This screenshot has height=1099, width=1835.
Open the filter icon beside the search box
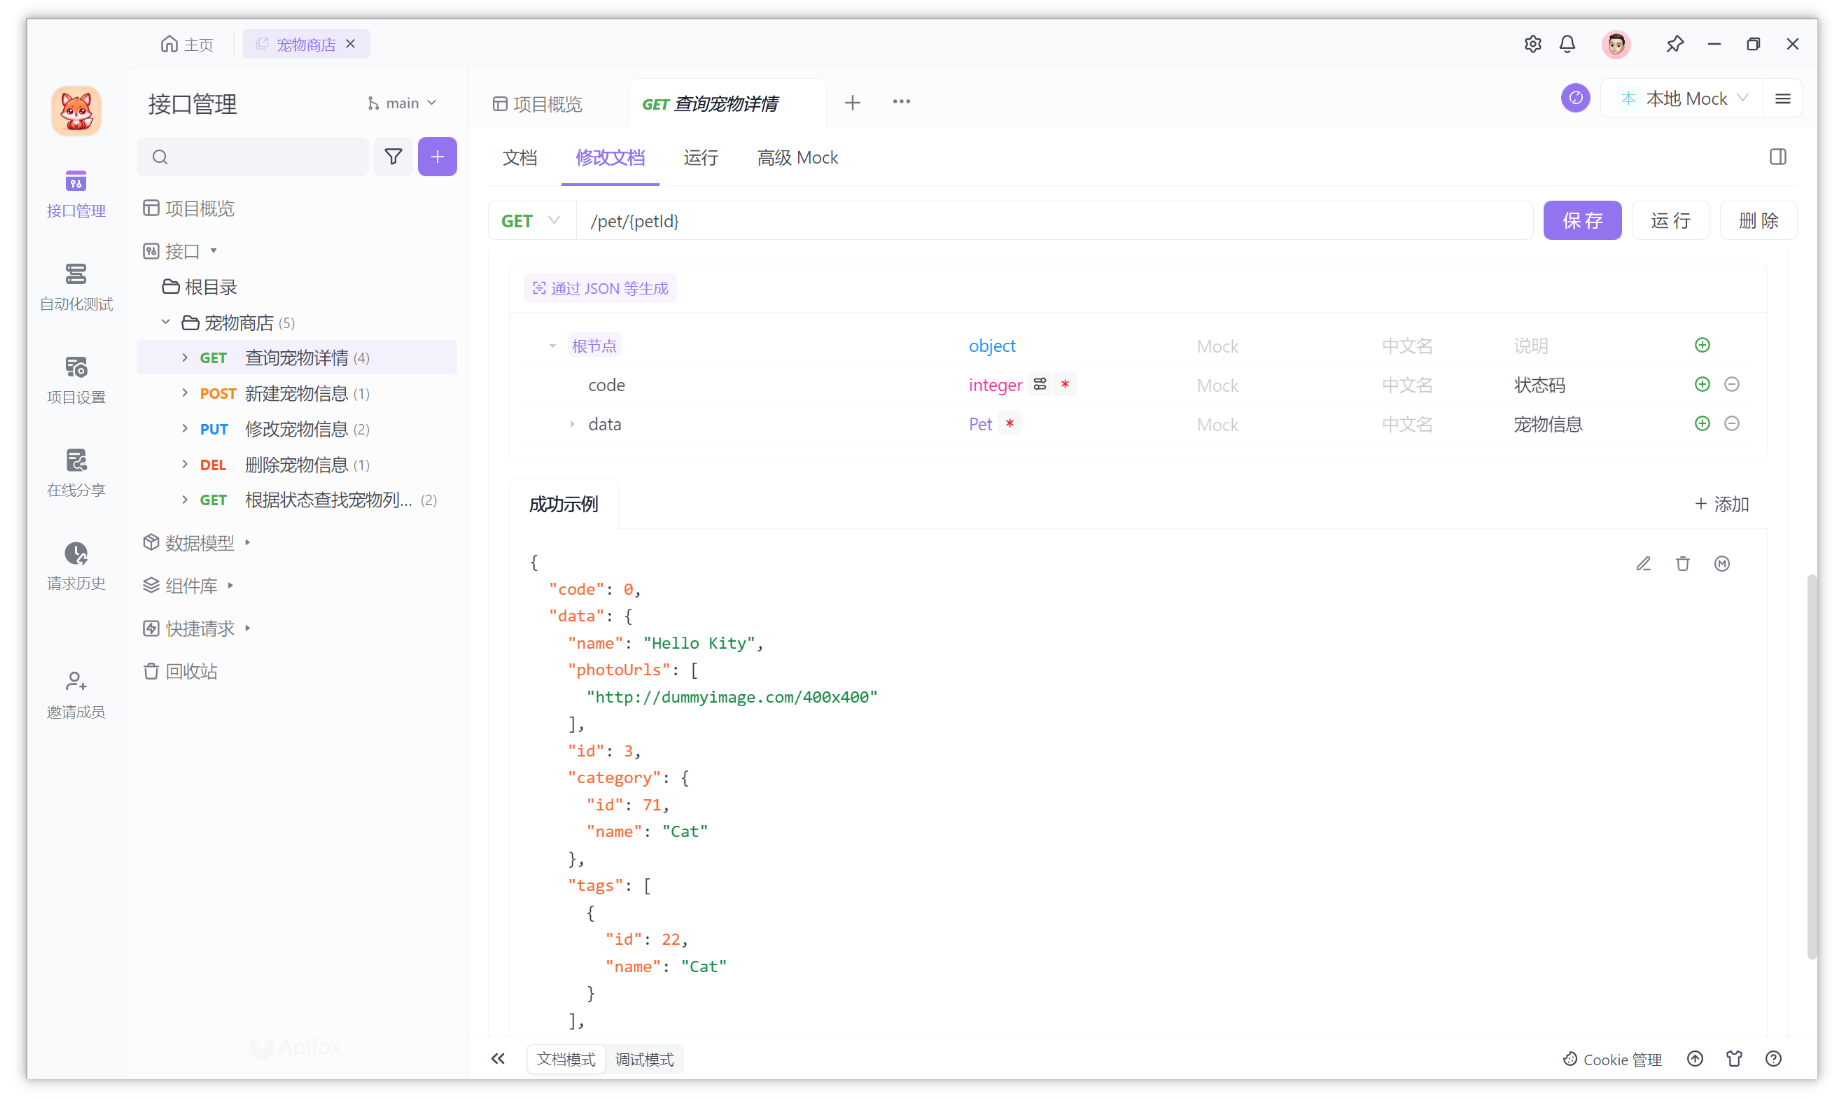point(393,156)
